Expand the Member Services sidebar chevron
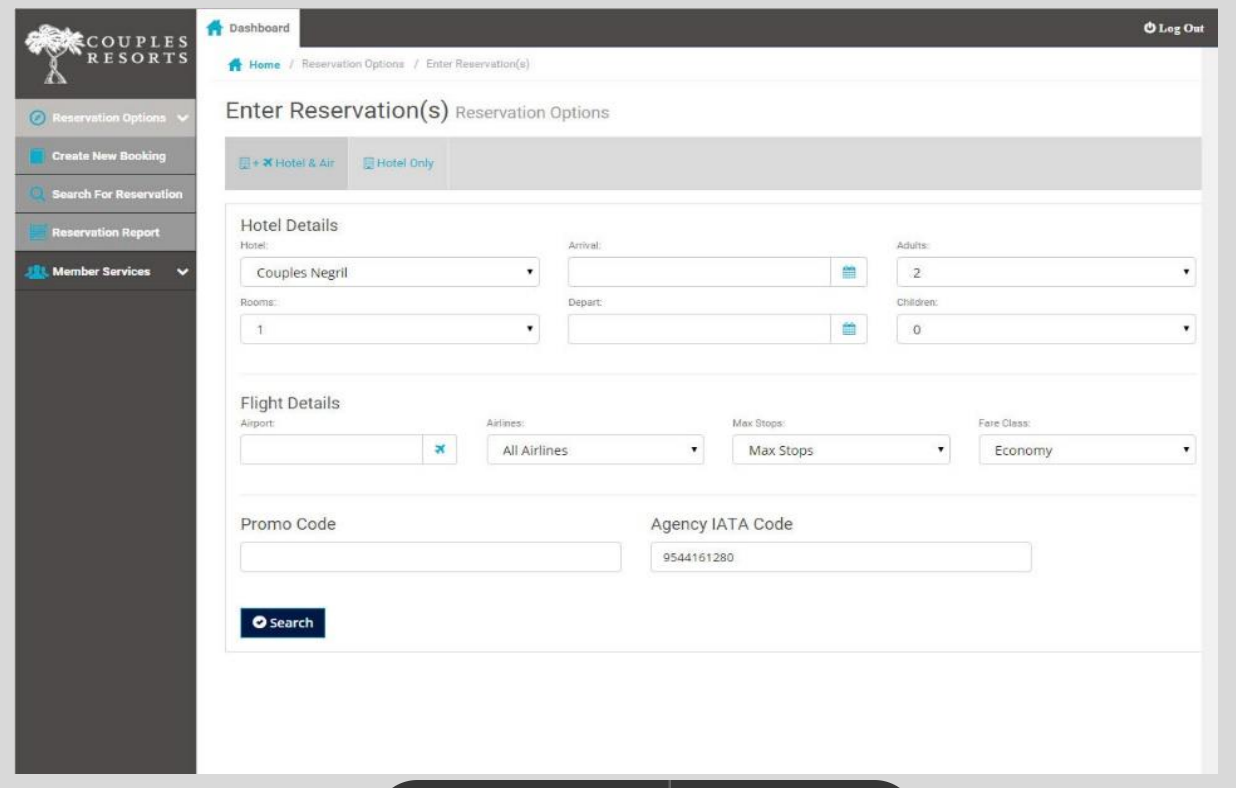The image size is (1236, 788). tap(182, 271)
